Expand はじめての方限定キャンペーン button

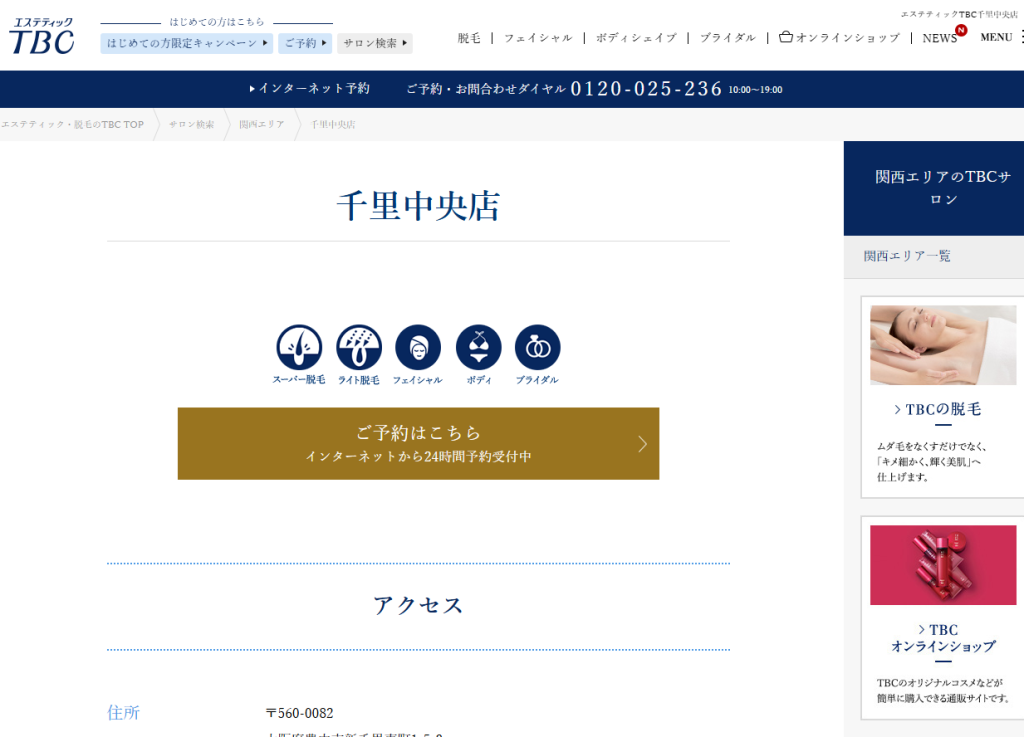(x=187, y=43)
